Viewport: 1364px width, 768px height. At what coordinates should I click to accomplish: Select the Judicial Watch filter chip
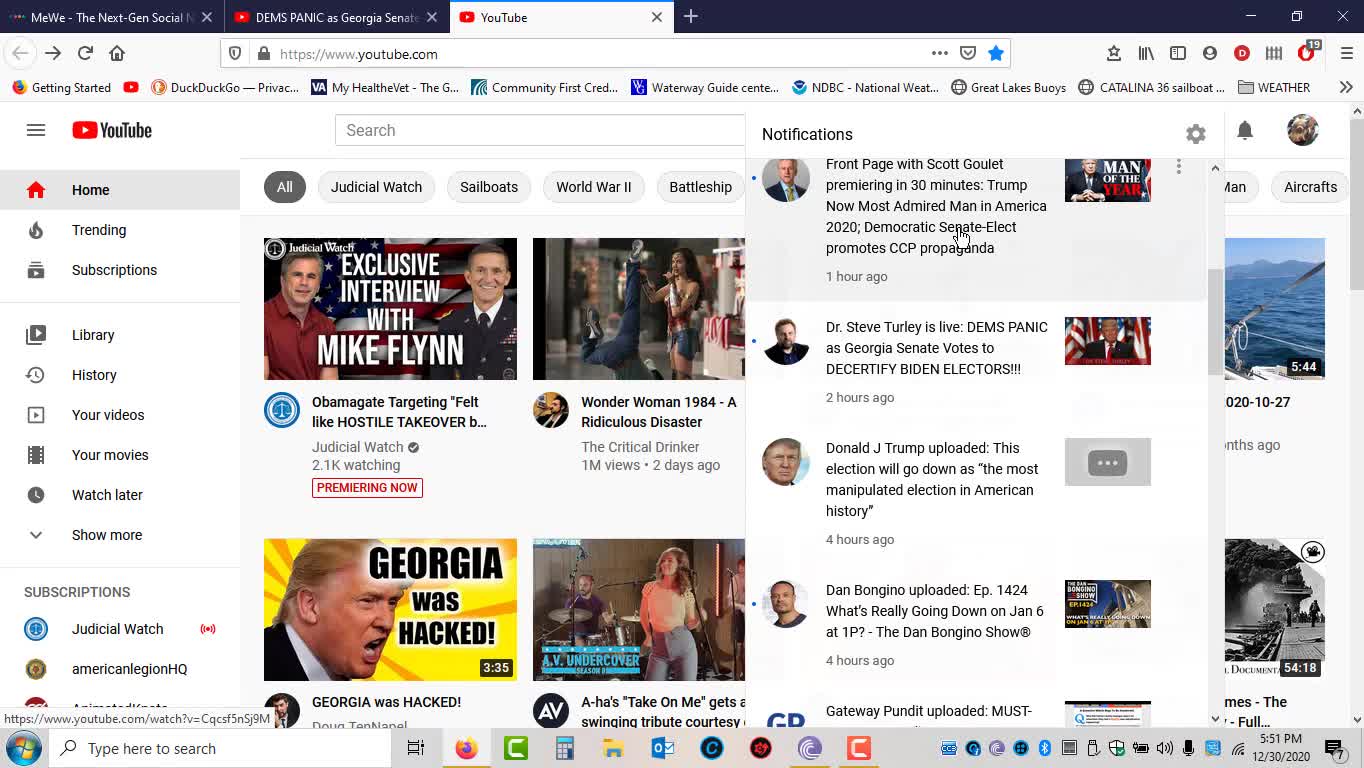point(376,187)
